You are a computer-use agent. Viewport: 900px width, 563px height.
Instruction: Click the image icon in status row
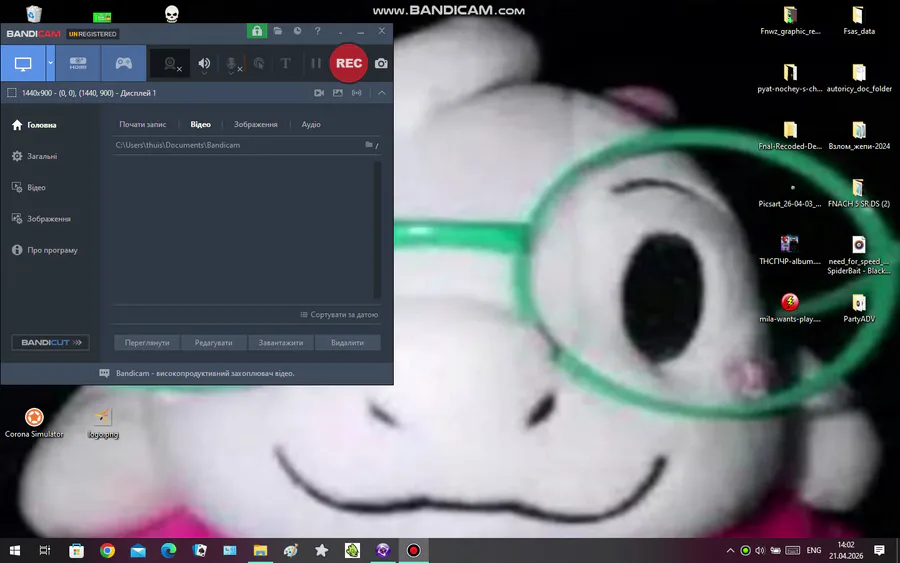point(338,93)
